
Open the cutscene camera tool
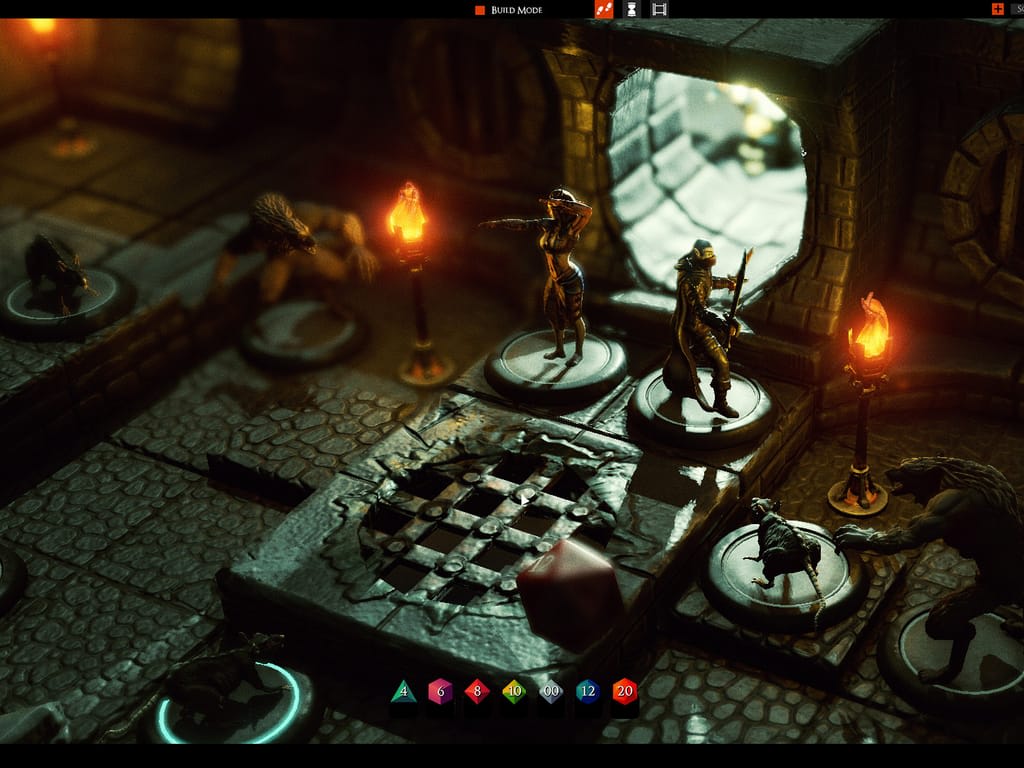pos(658,8)
